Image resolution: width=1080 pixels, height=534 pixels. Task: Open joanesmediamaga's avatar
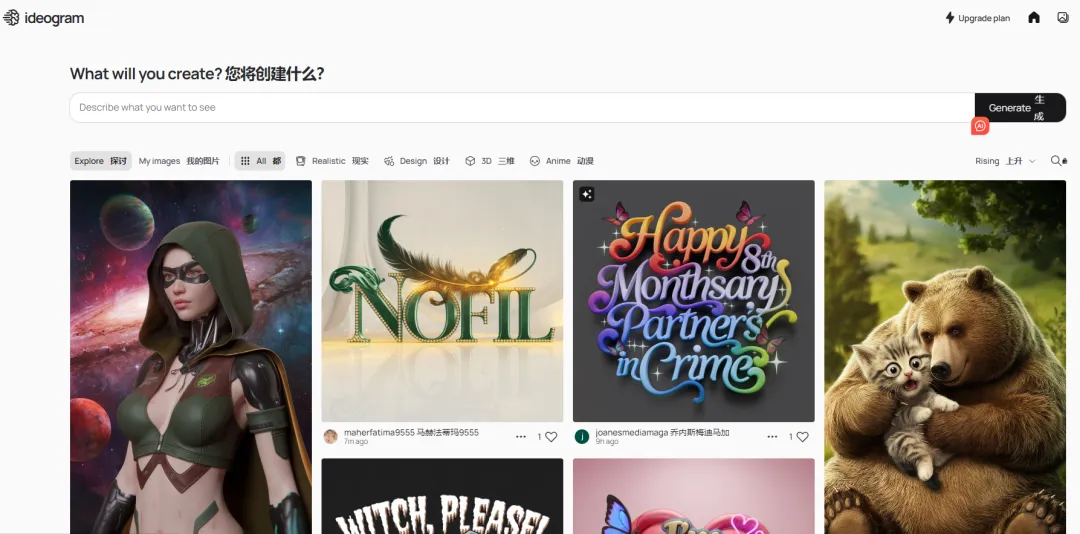pyautogui.click(x=582, y=437)
